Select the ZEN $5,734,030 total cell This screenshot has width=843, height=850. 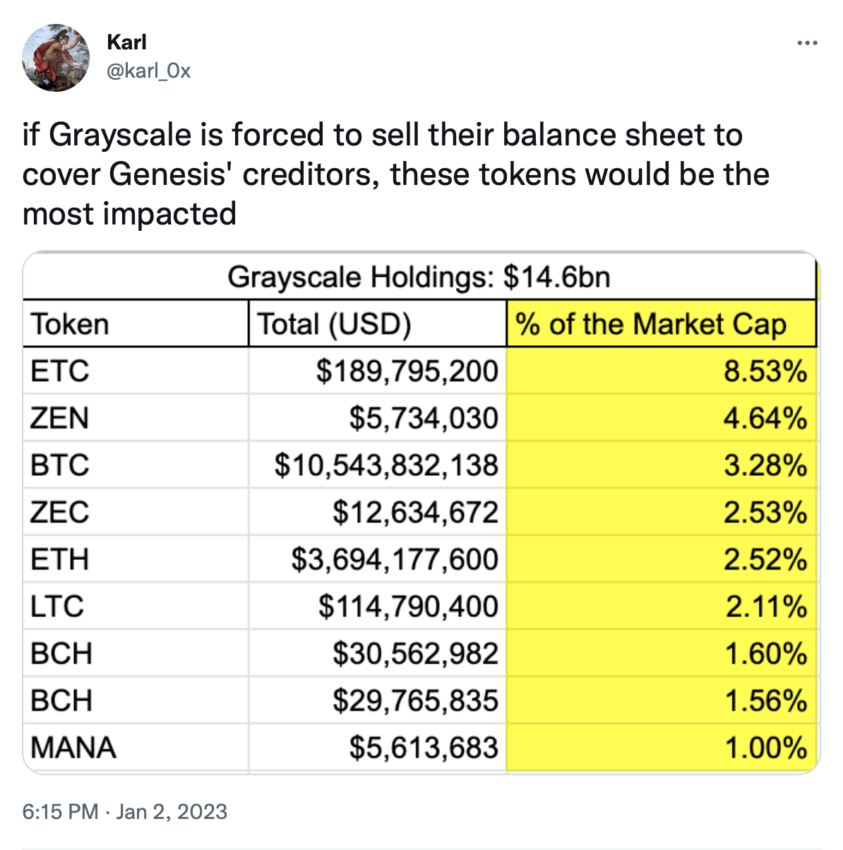377,418
